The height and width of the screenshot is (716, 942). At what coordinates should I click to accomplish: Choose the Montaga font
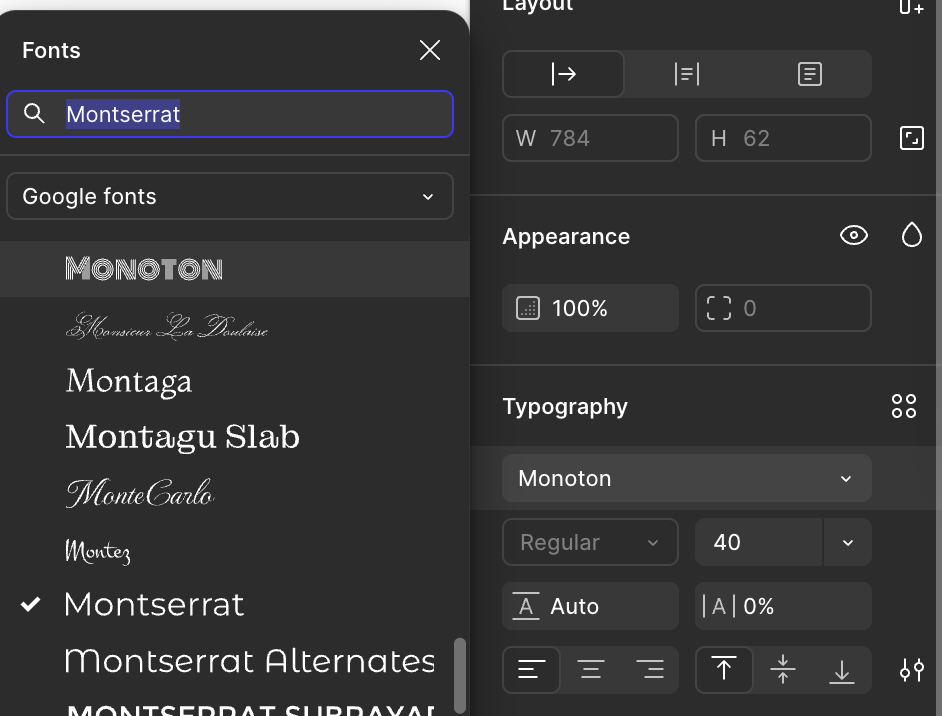(x=234, y=381)
